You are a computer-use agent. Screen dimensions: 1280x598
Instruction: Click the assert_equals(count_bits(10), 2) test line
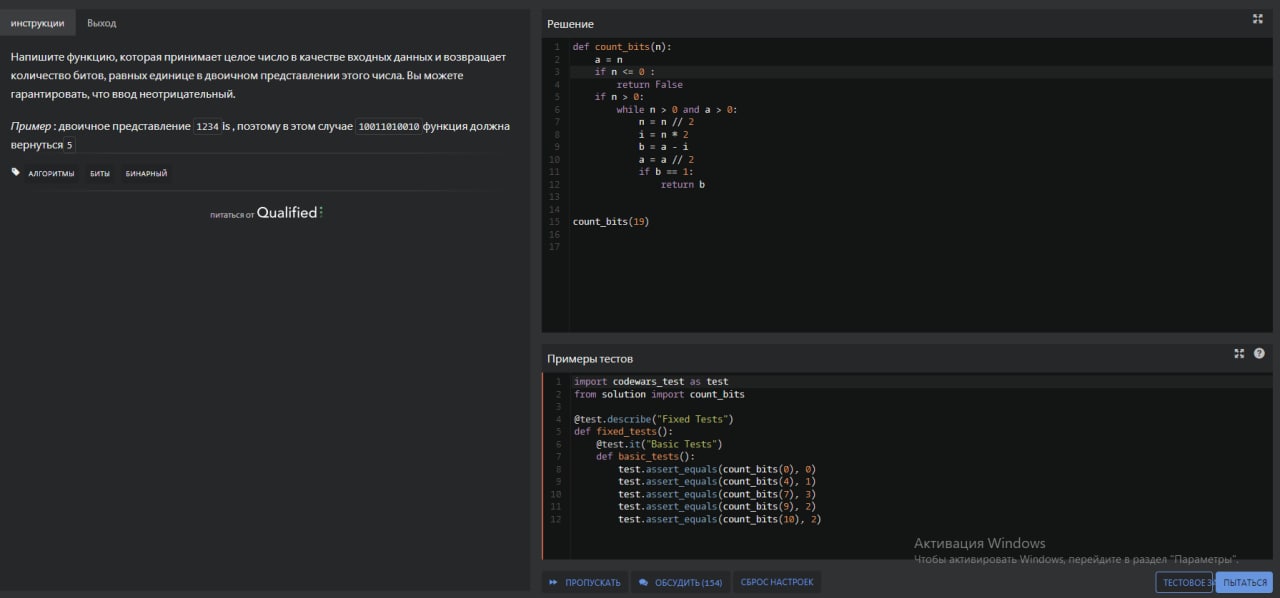tap(719, 519)
